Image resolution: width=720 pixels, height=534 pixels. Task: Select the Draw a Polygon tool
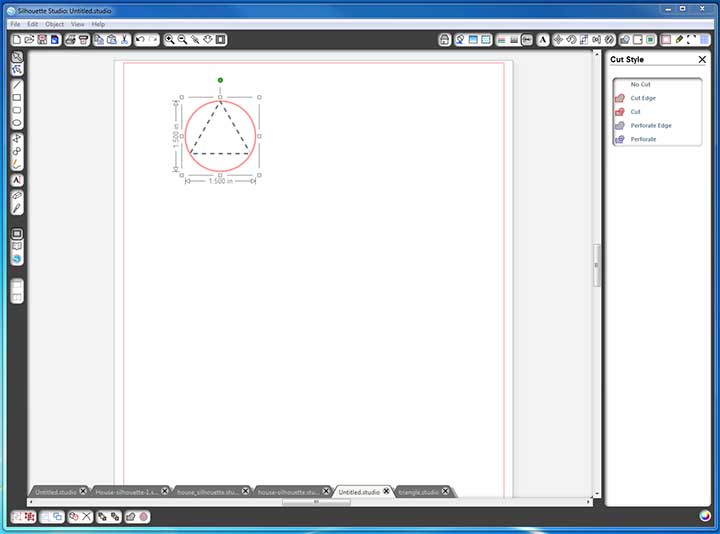click(x=17, y=138)
